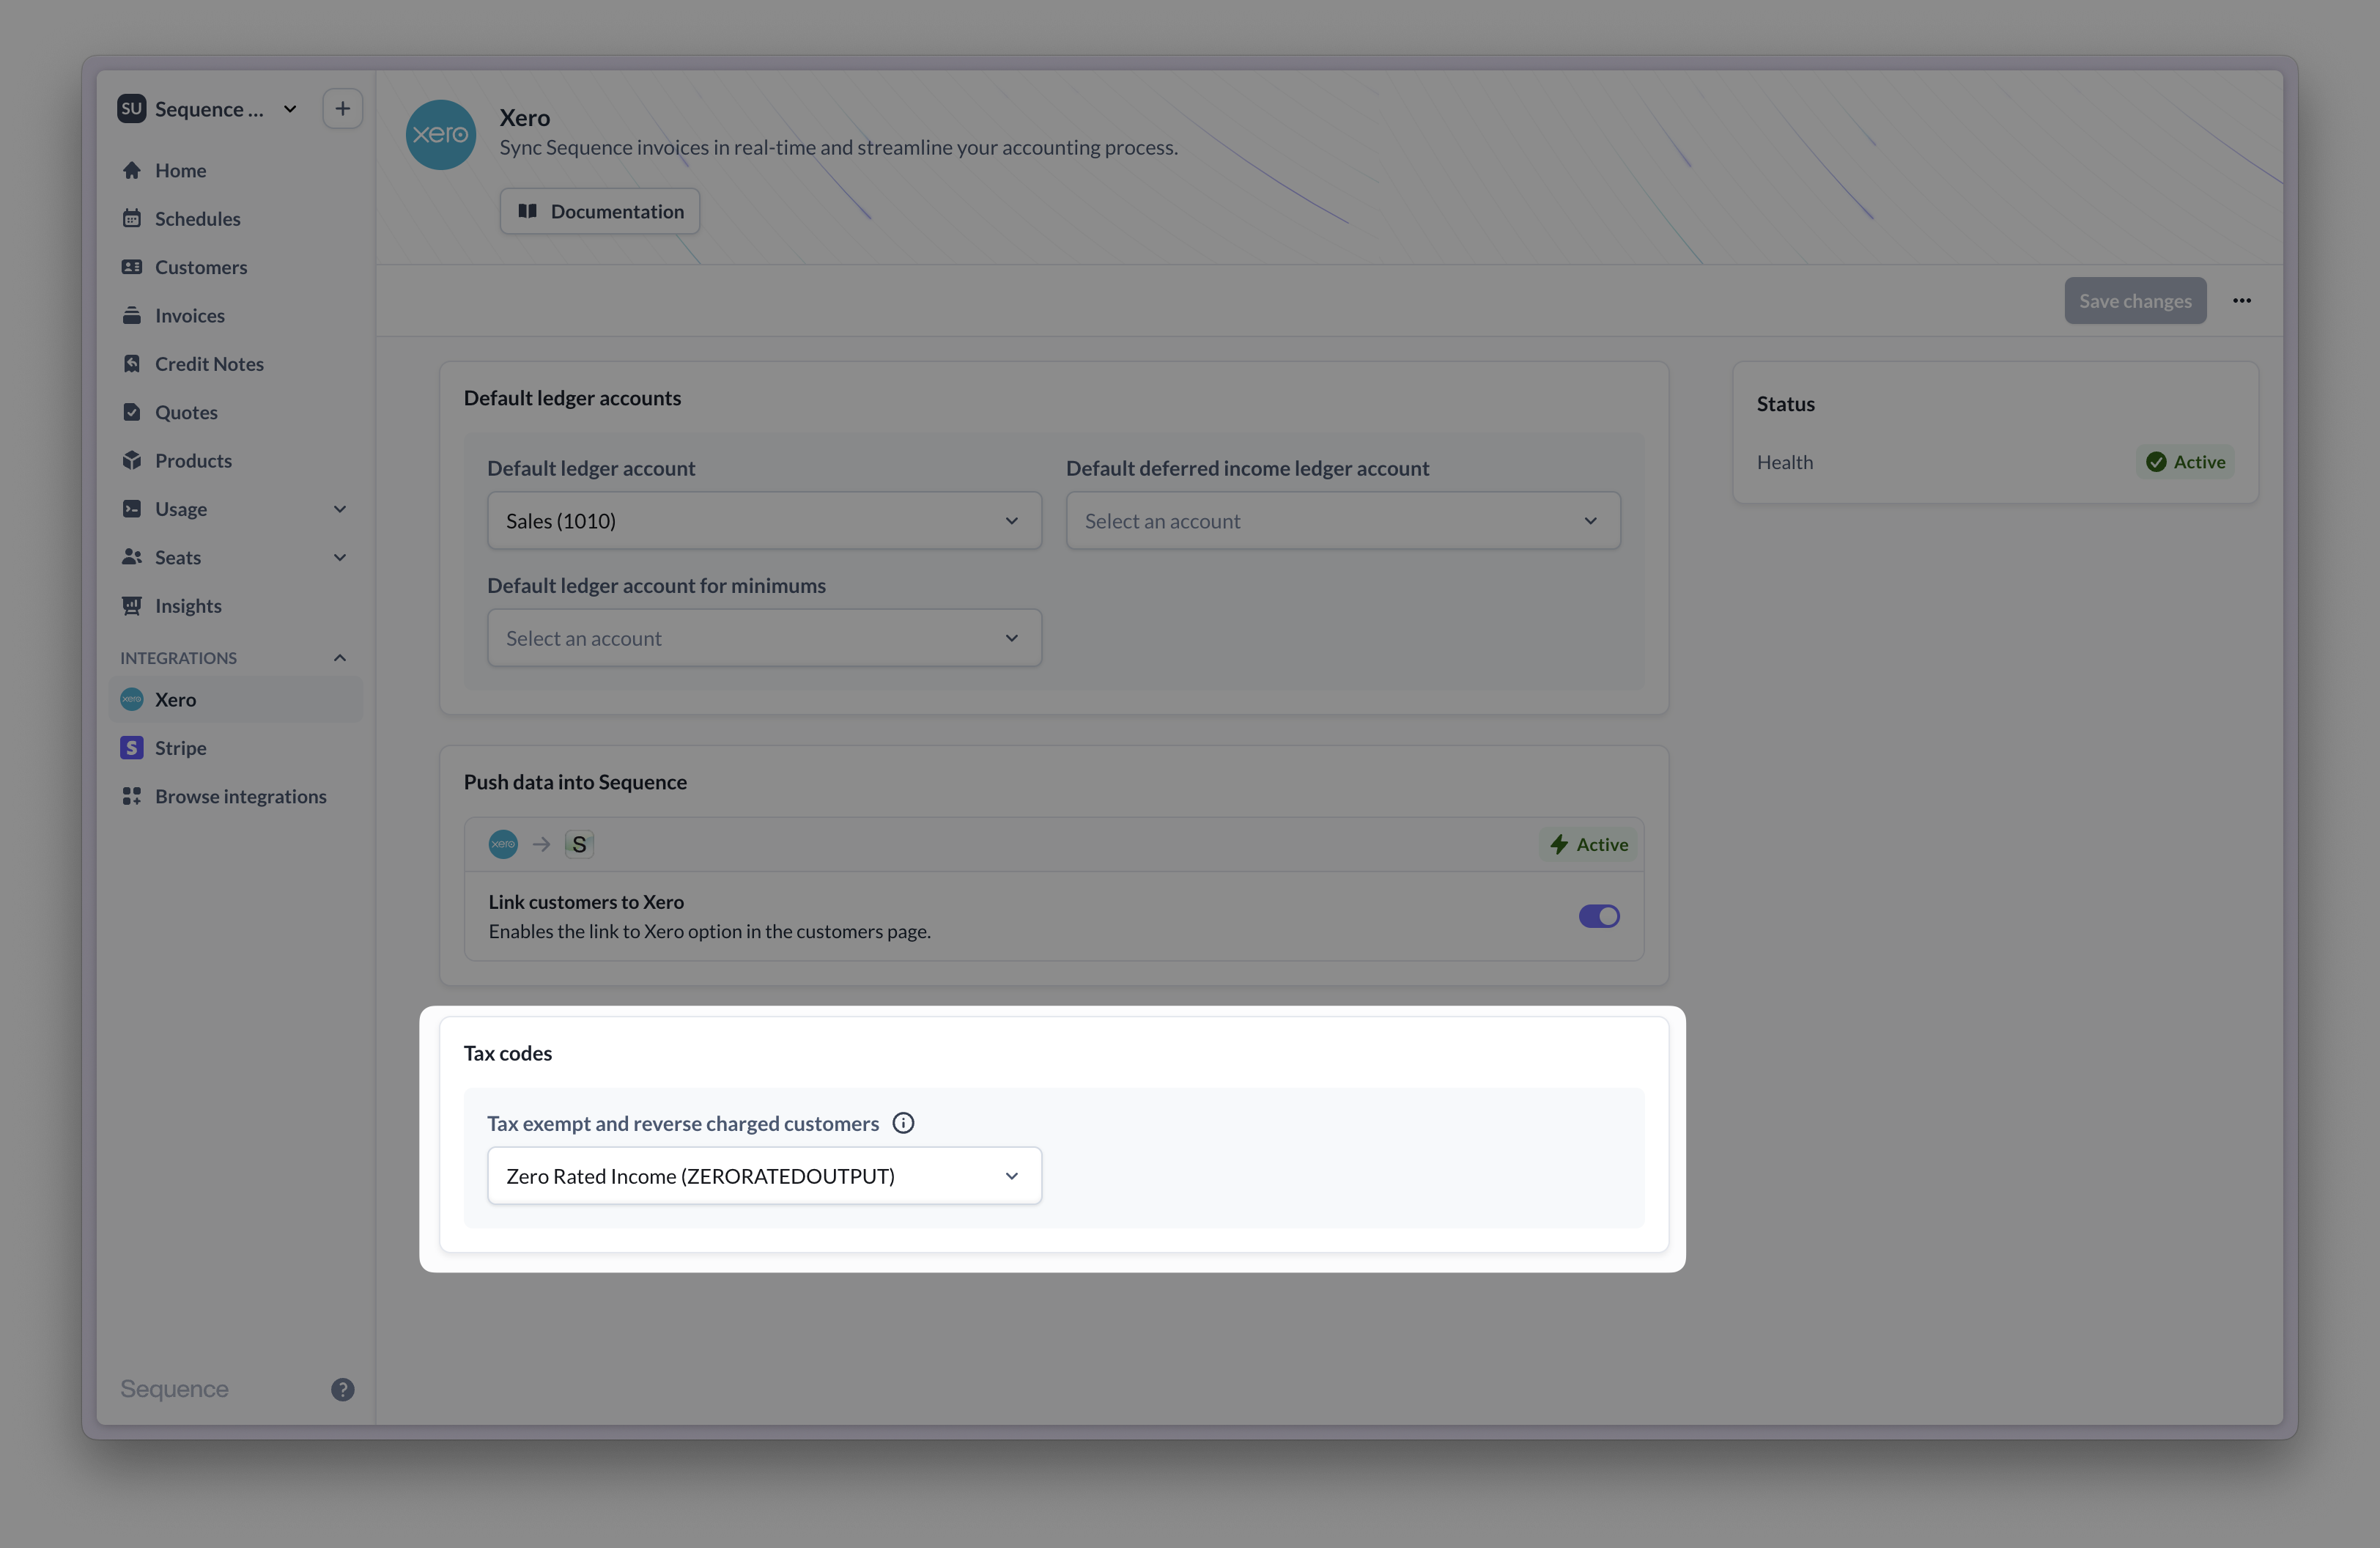Open the Documentation button
This screenshot has width=2380, height=1548.
599,211
